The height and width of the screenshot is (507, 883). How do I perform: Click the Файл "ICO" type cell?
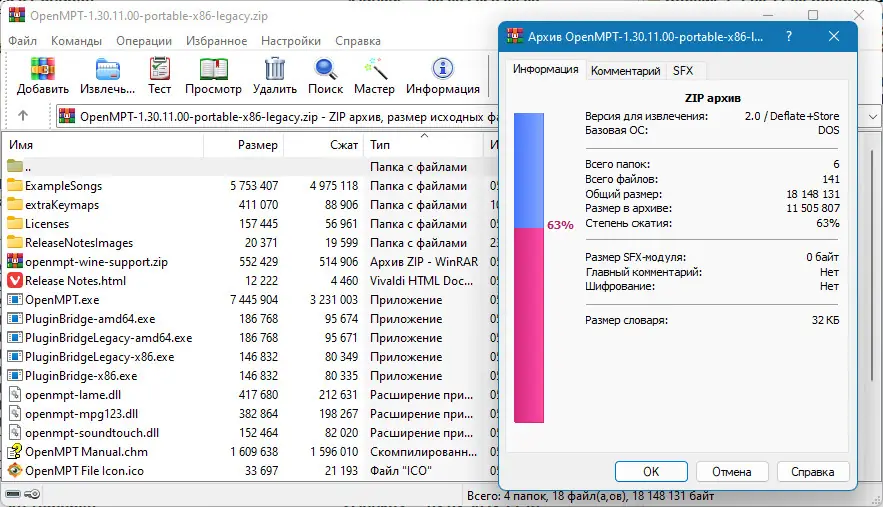coord(400,470)
